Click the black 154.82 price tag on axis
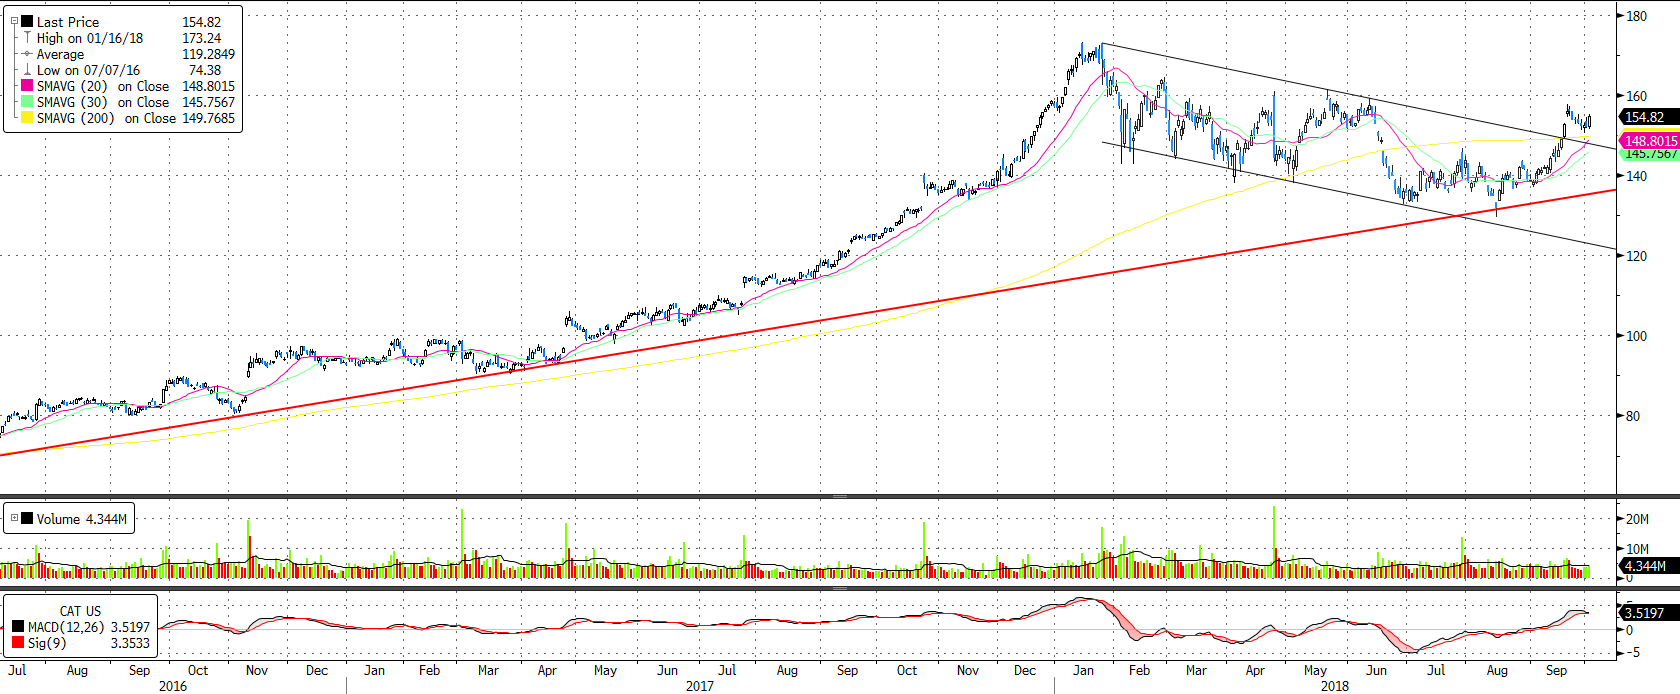Viewport: 1680px width, 694px height. point(1649,117)
